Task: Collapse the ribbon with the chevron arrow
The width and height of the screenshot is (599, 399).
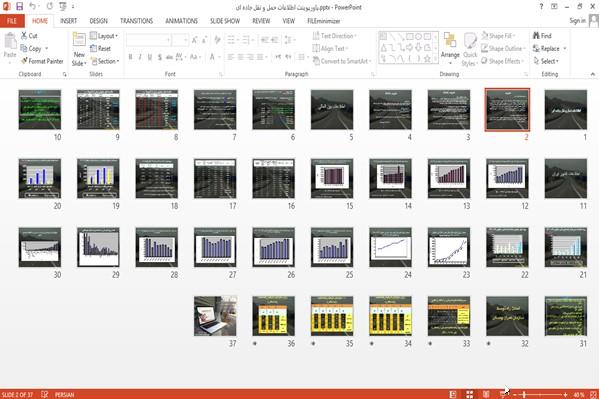Action: (593, 74)
